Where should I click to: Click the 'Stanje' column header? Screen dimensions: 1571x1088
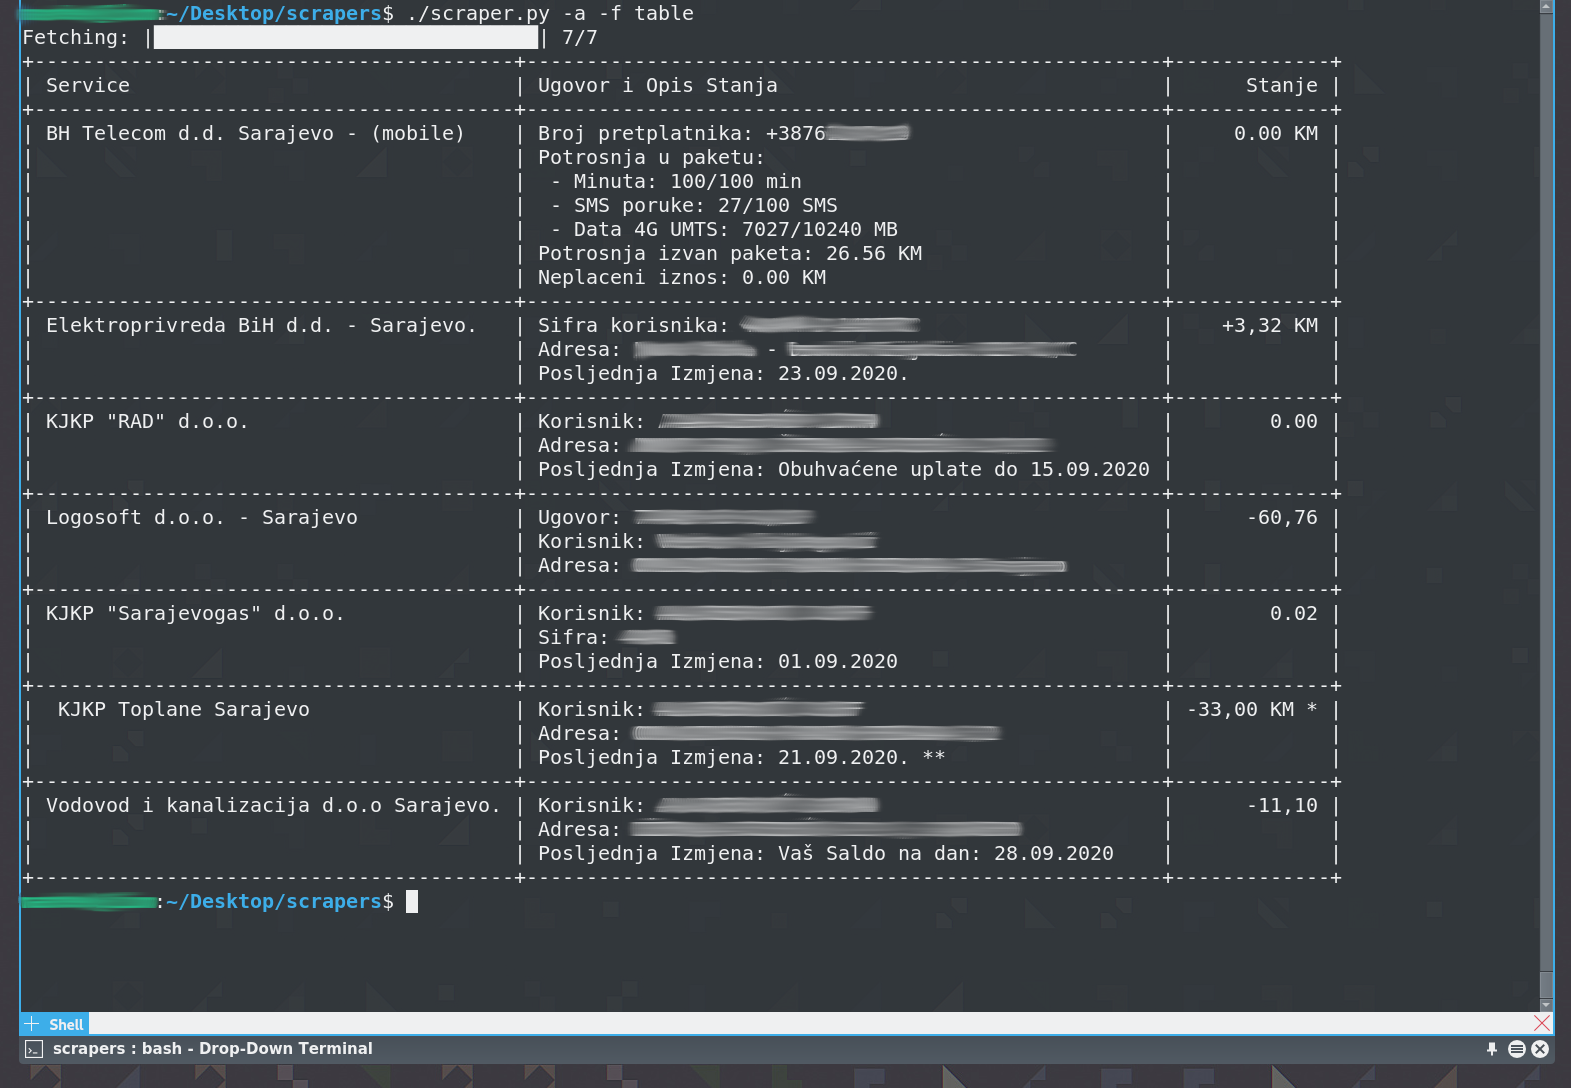tap(1282, 86)
